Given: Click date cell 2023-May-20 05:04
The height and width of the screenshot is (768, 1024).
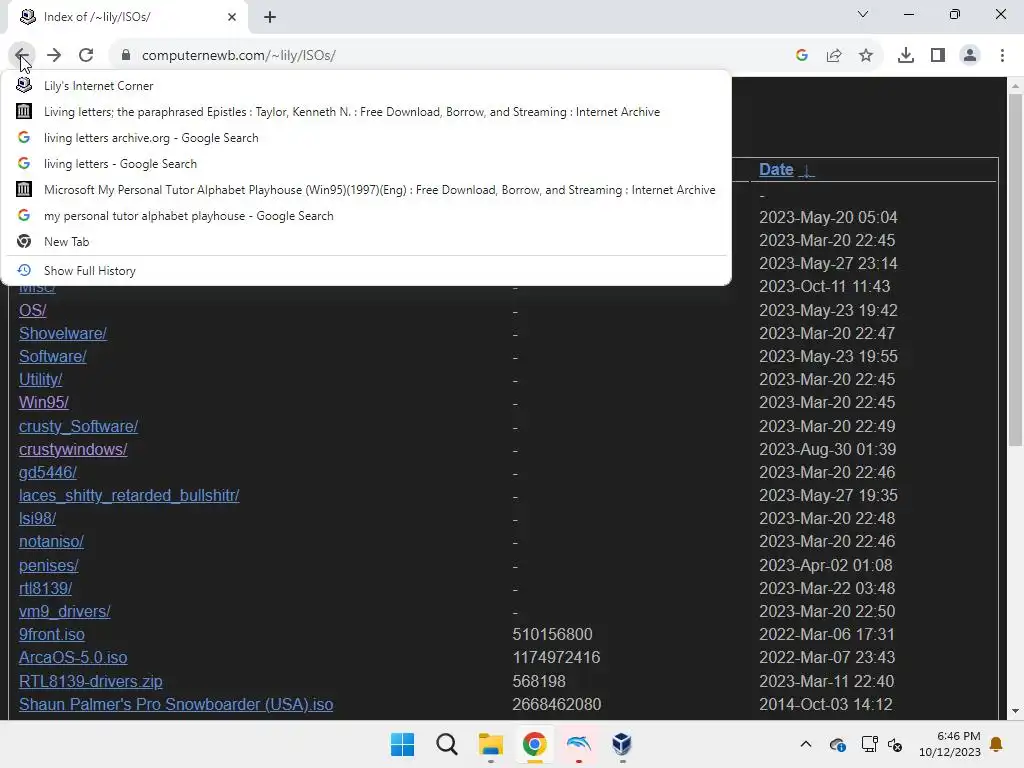Looking at the screenshot, I should click(x=828, y=217).
